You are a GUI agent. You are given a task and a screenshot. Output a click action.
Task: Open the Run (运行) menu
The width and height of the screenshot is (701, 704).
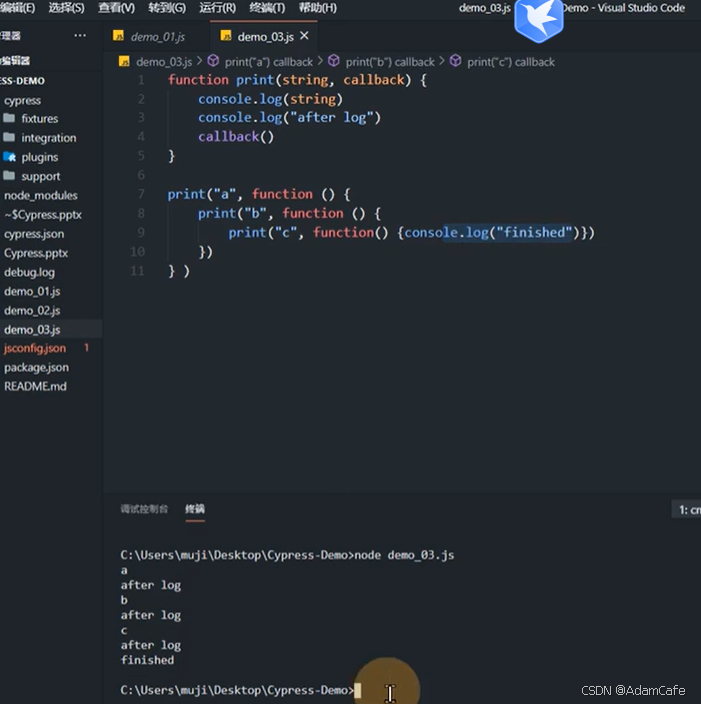pos(217,8)
